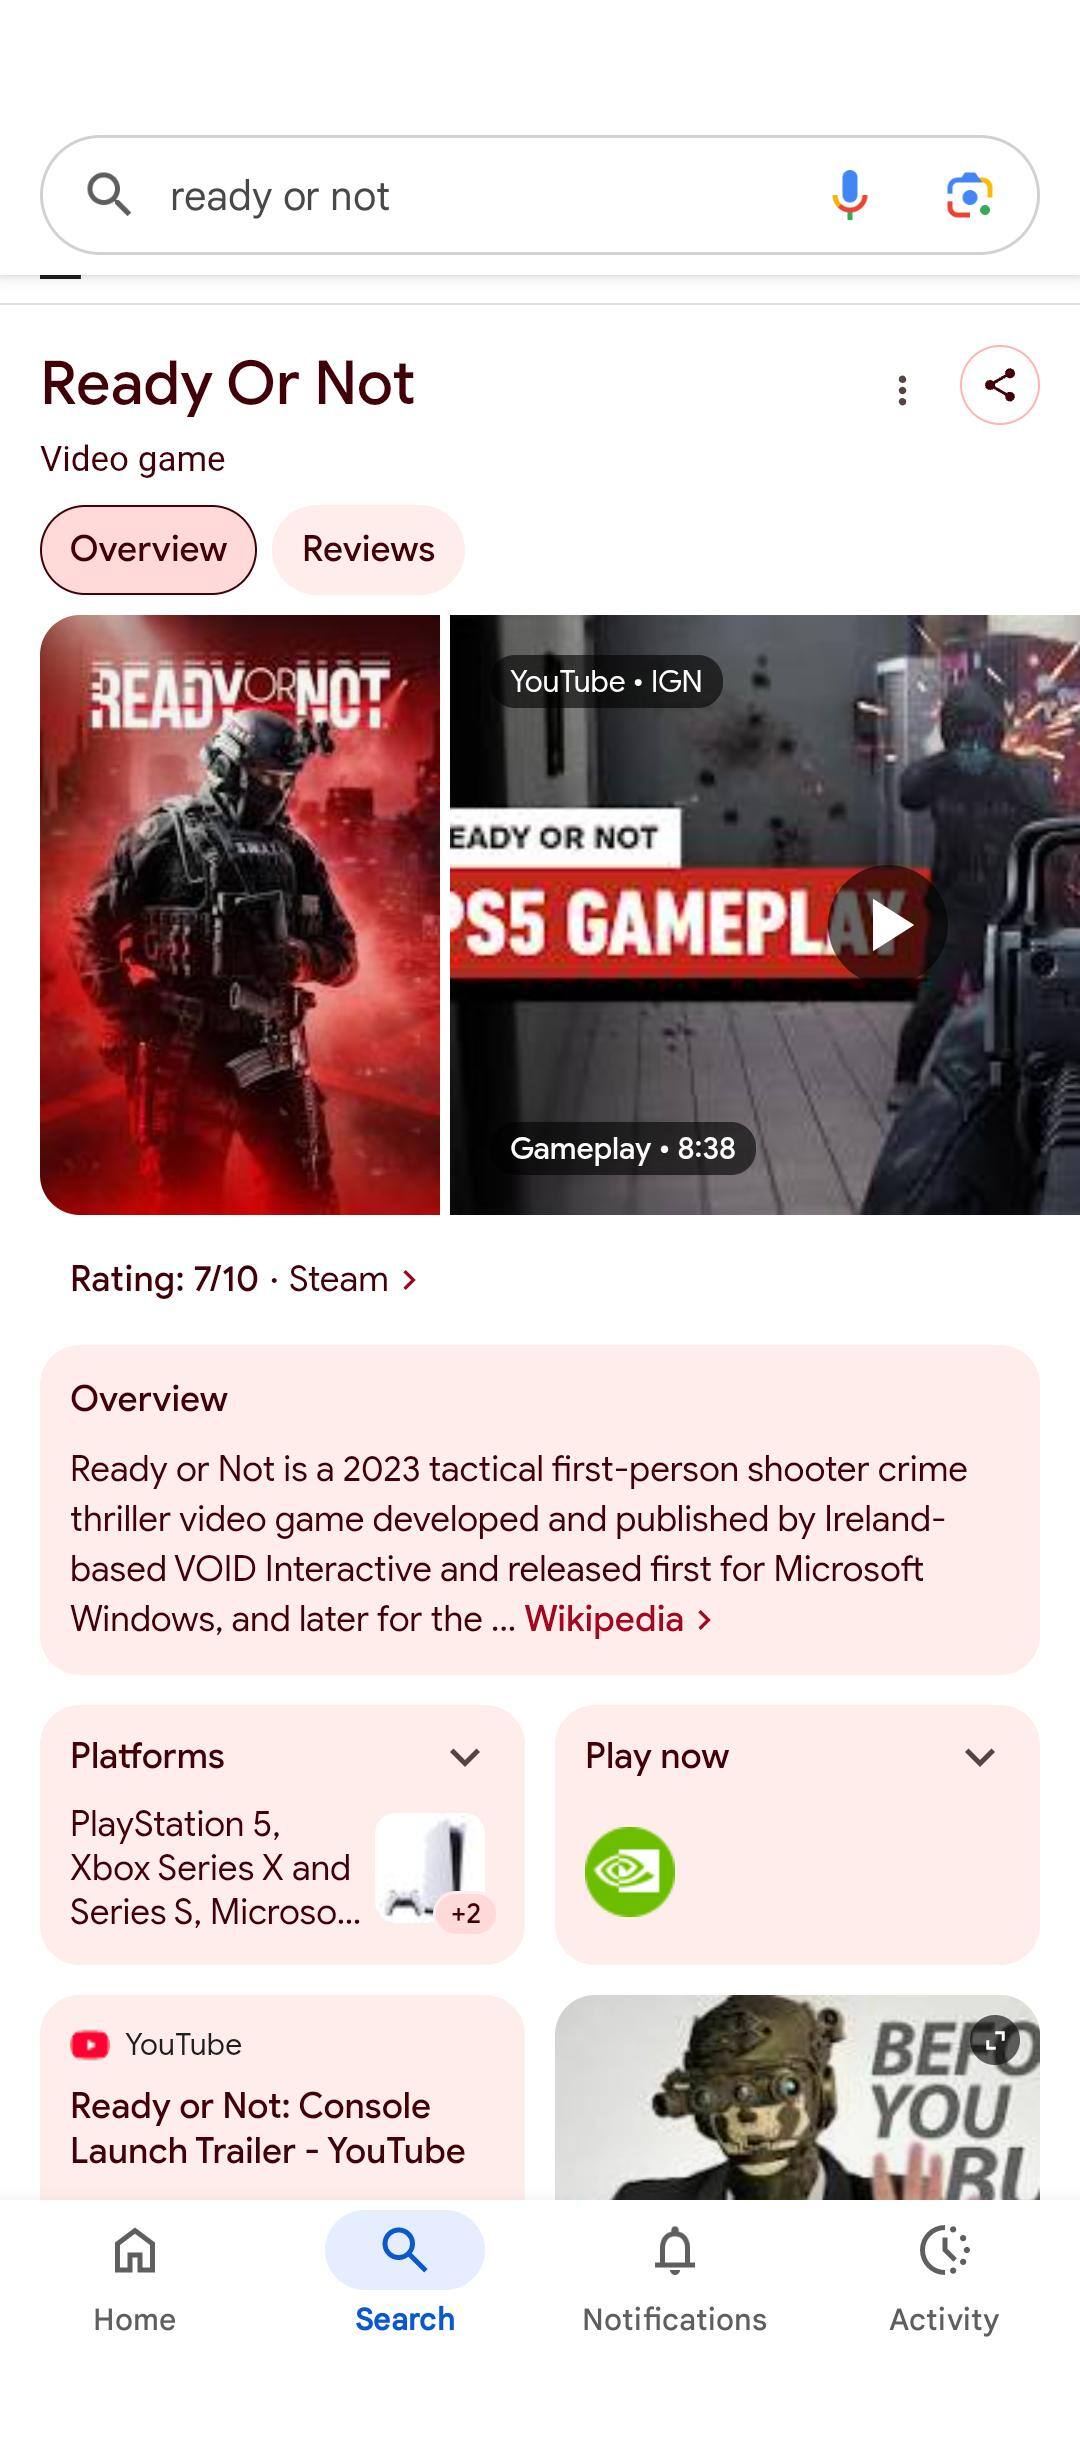This screenshot has height=2460, width=1080.
Task: Share the Ready Or Not panel
Action: pos(999,385)
